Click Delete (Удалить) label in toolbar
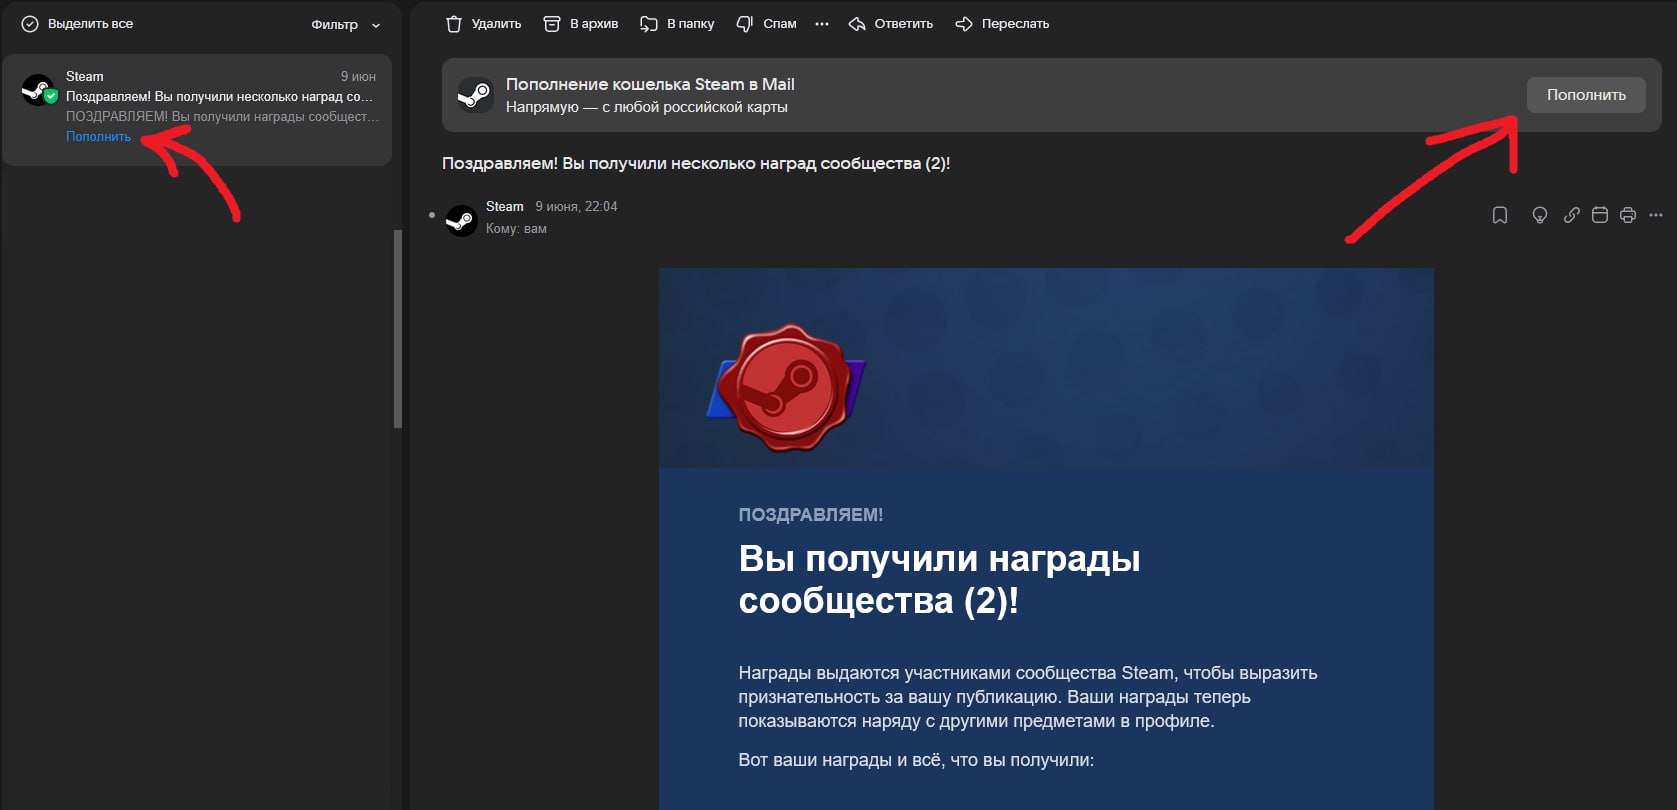1677x810 pixels. [496, 24]
